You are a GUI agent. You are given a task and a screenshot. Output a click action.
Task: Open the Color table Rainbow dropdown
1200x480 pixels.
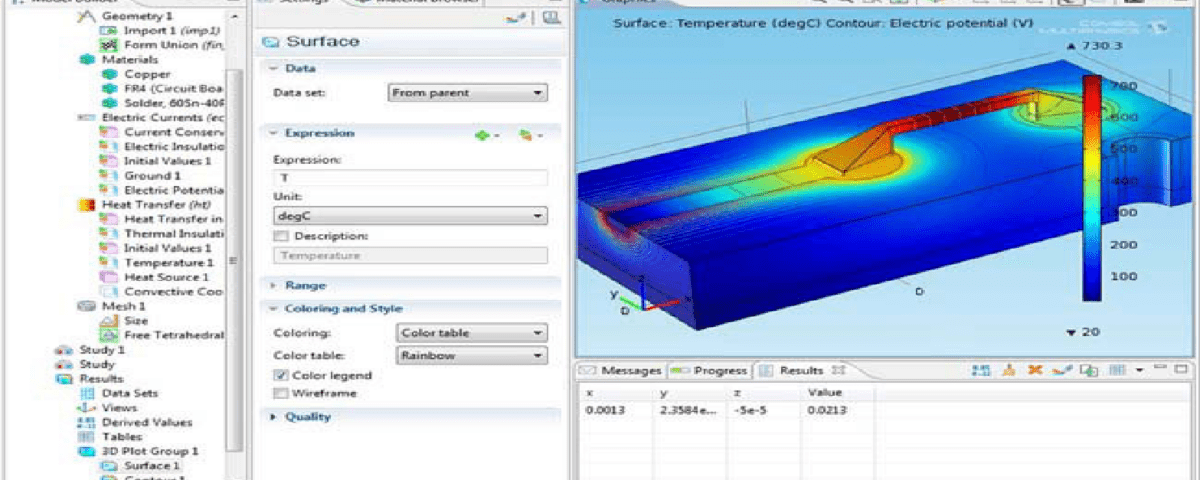tap(471, 355)
